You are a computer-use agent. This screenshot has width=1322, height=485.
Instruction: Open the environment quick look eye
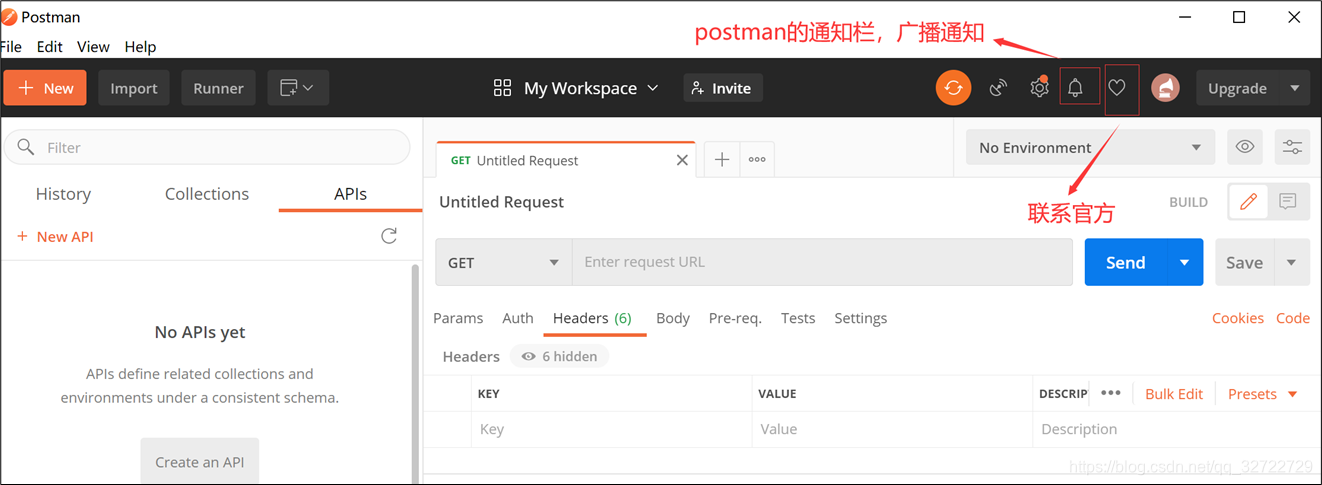(x=1245, y=147)
